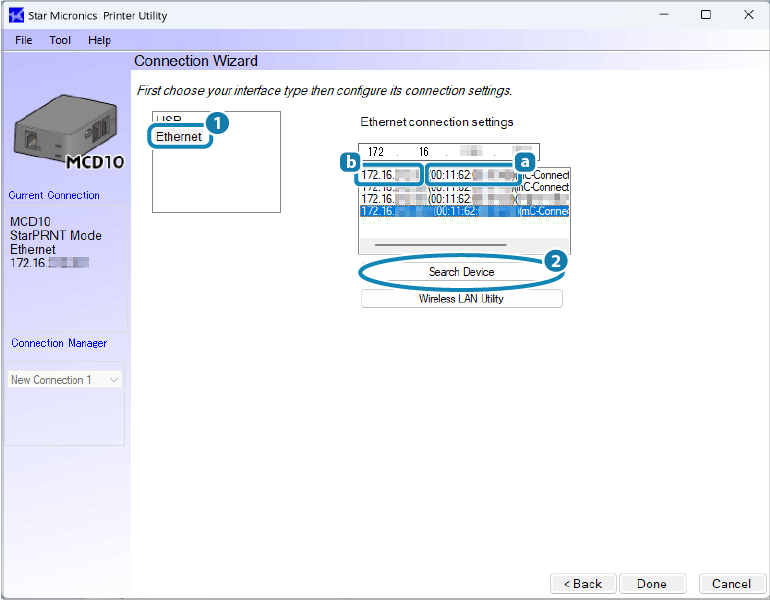Select USB interface type in list
Viewport: 770px width, 600px height.
point(168,118)
